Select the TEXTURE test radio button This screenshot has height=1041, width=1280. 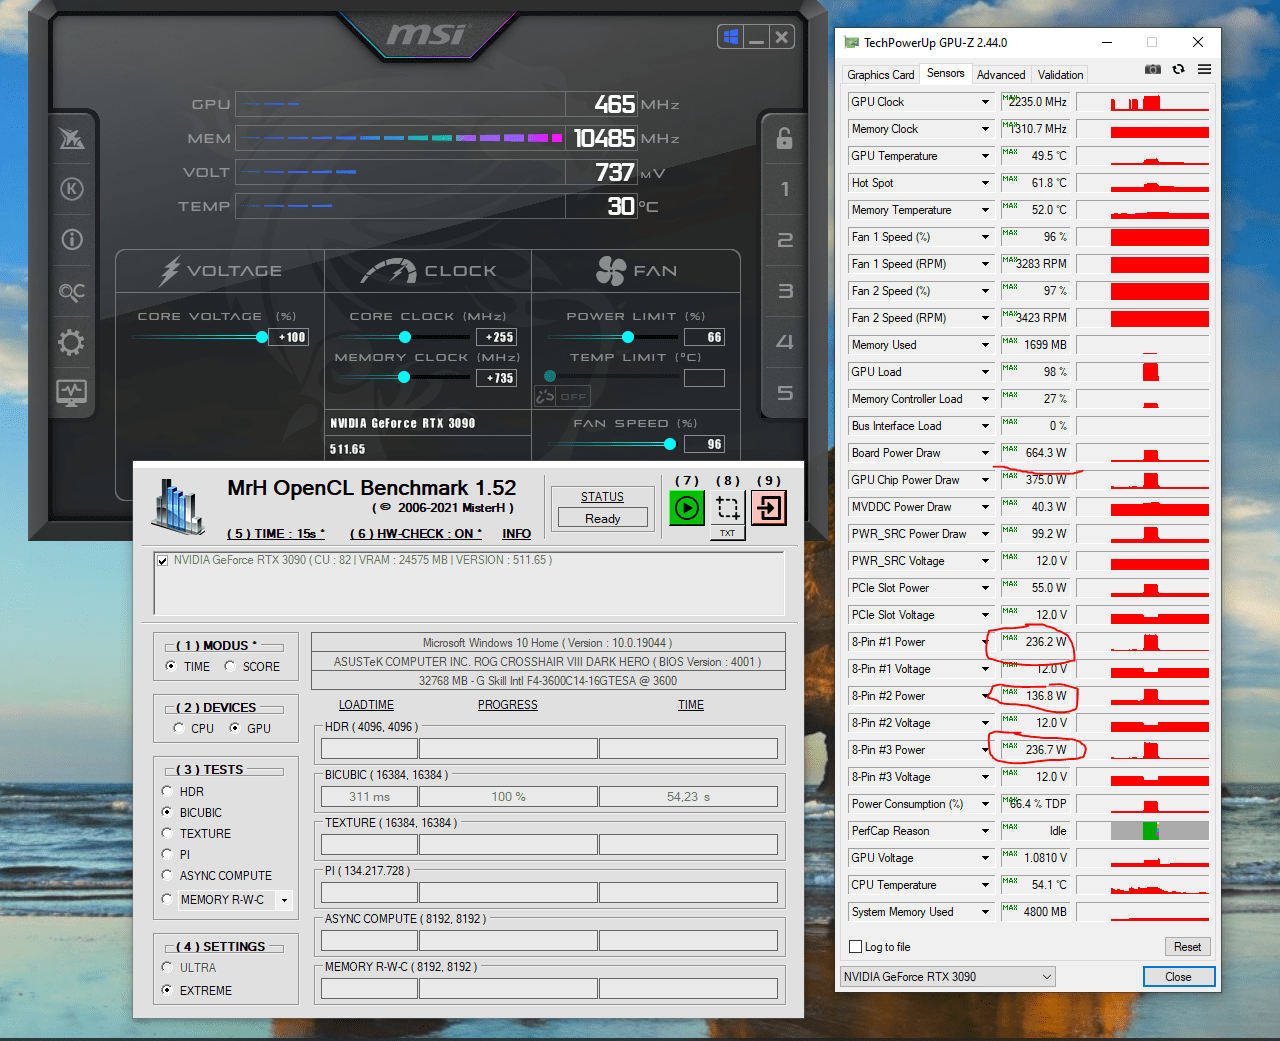[167, 833]
